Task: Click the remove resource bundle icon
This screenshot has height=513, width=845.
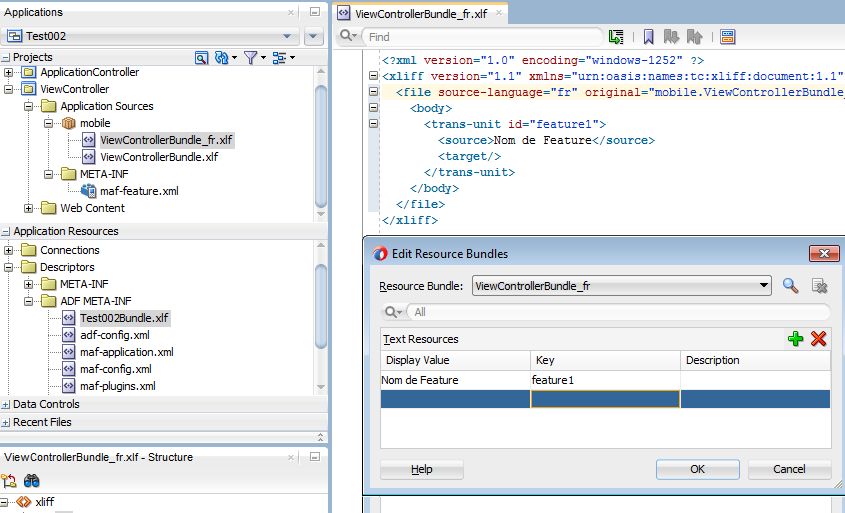Action: (820, 286)
